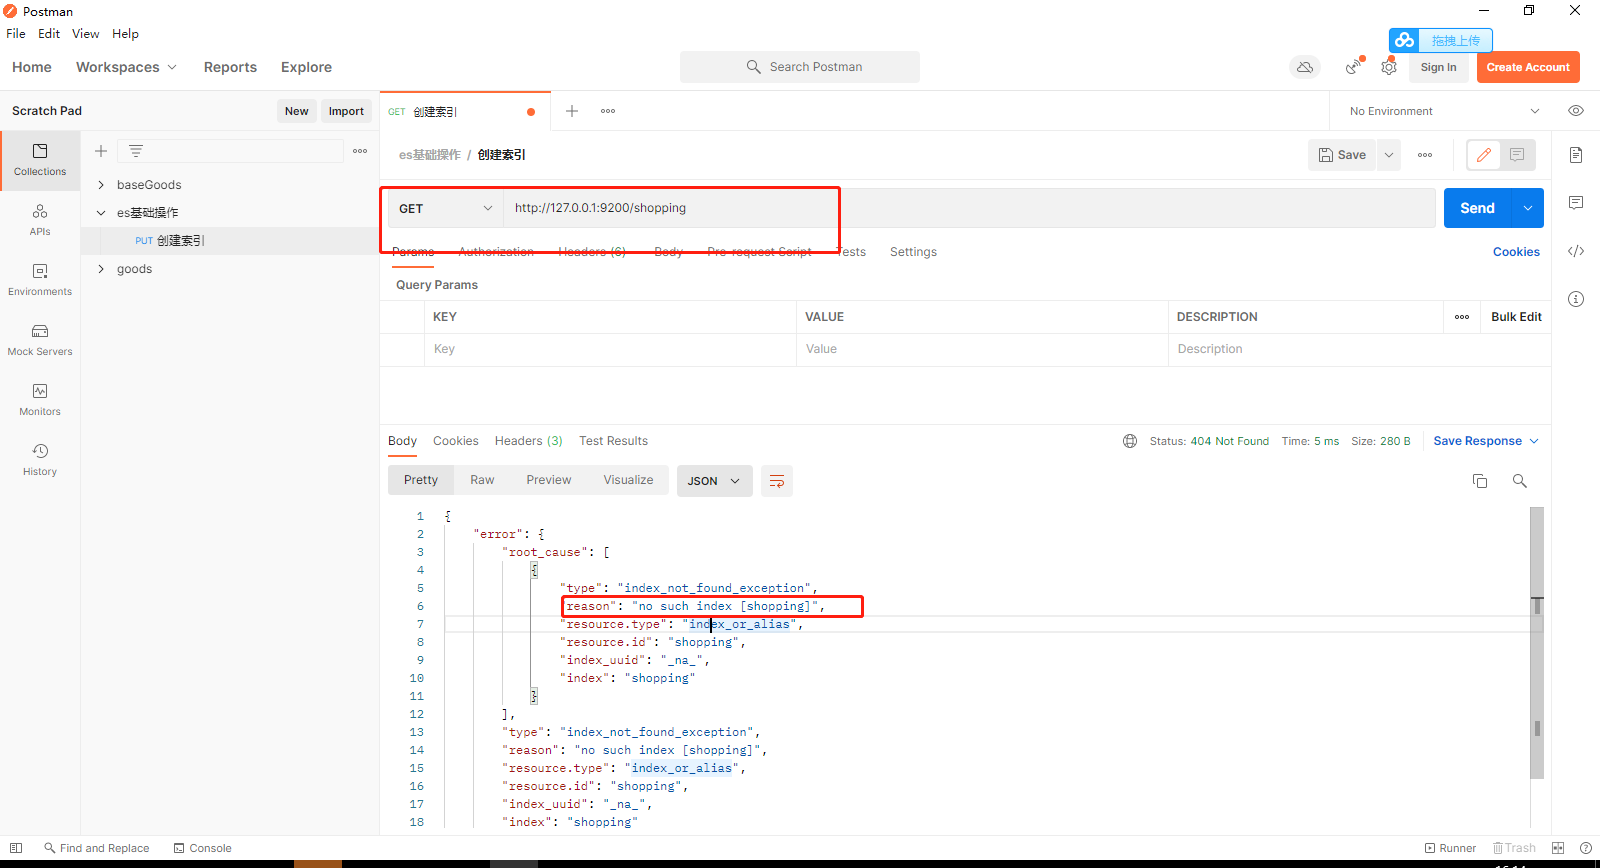The image size is (1600, 868).
Task: Open the Edit menu
Action: tap(49, 34)
